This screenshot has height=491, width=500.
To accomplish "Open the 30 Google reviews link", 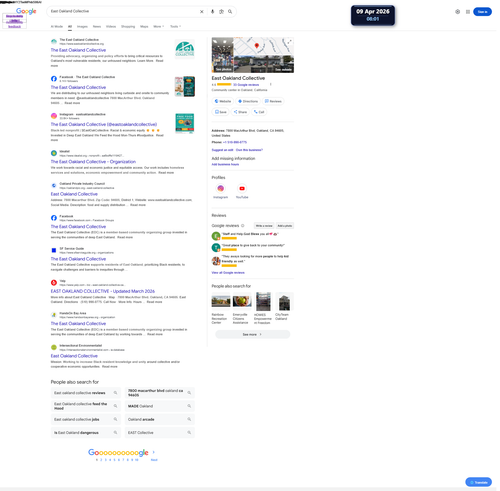I will pyautogui.click(x=246, y=85).
